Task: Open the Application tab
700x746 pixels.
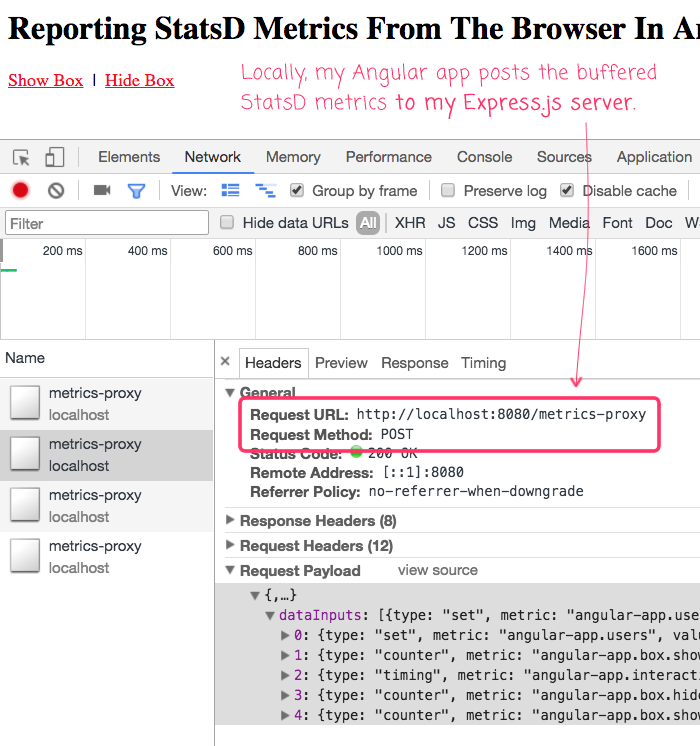Action: pos(654,157)
